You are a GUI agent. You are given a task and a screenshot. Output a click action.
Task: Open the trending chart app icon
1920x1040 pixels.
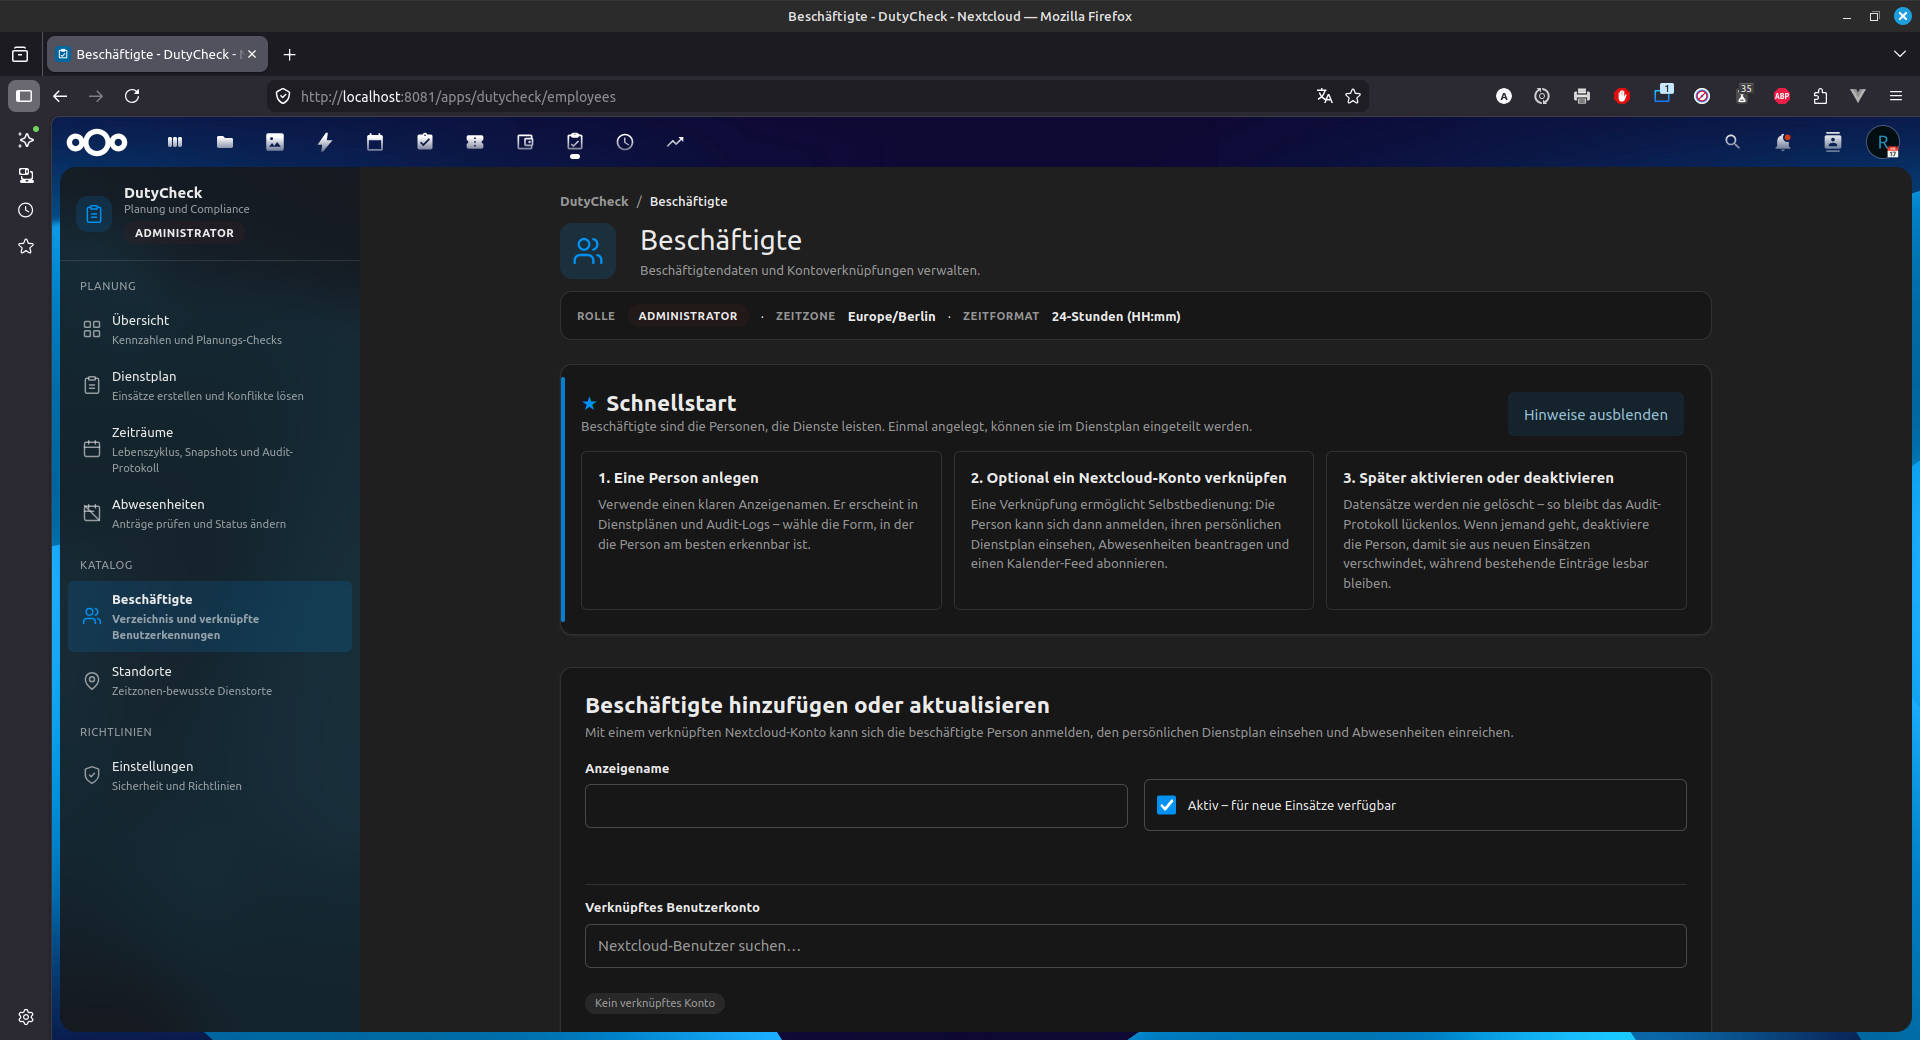(675, 142)
